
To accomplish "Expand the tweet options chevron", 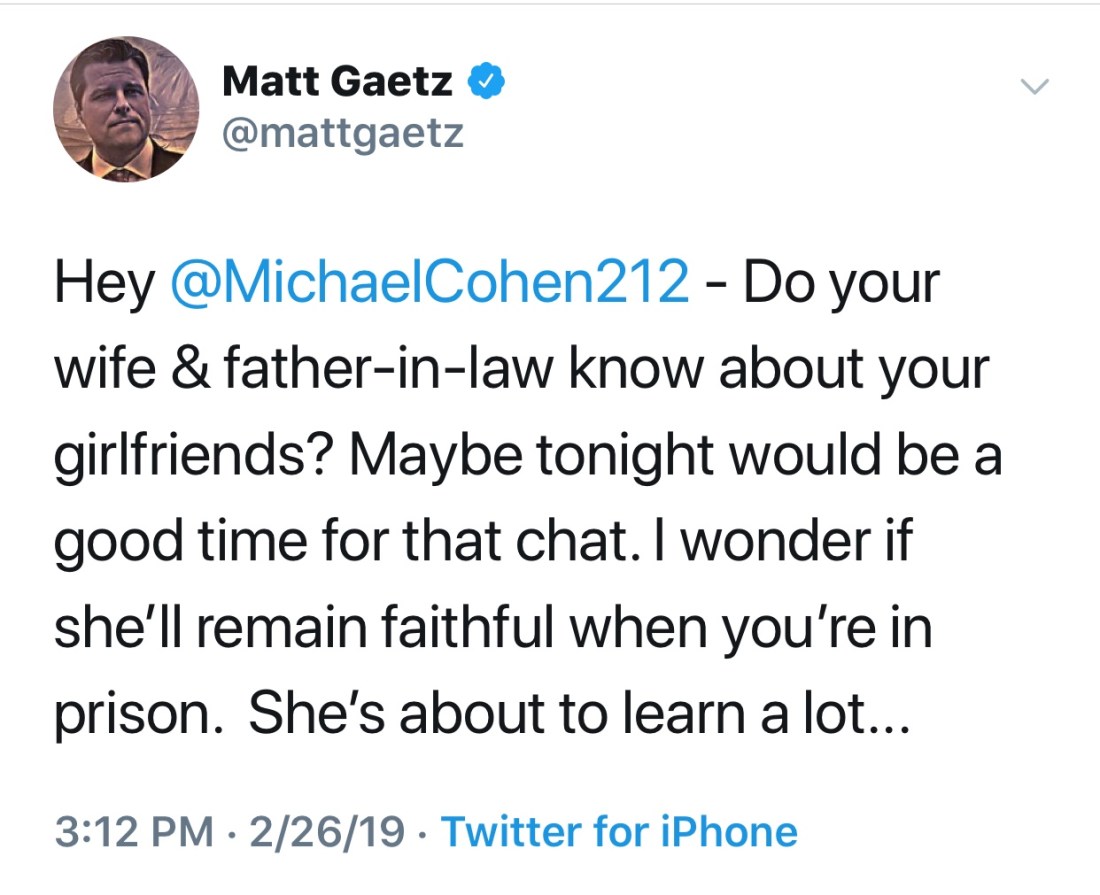I will tap(1035, 88).
